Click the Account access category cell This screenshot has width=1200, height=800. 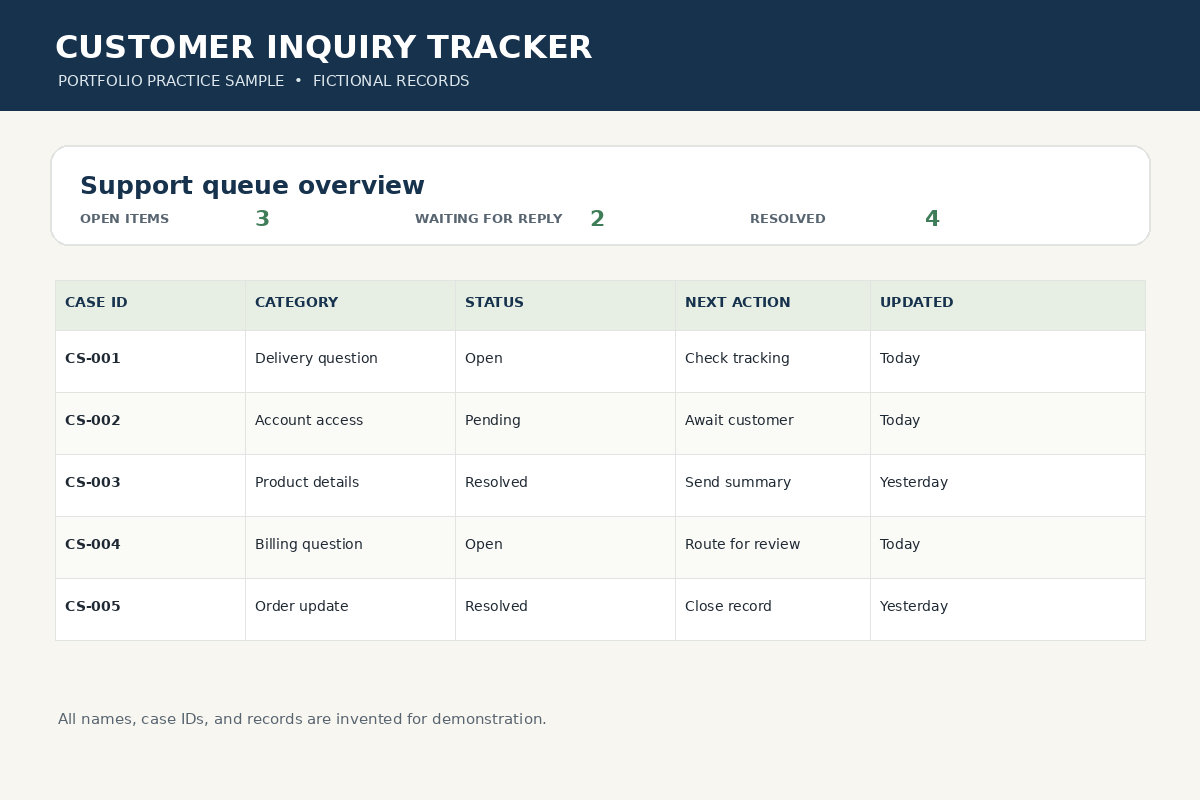coord(350,423)
